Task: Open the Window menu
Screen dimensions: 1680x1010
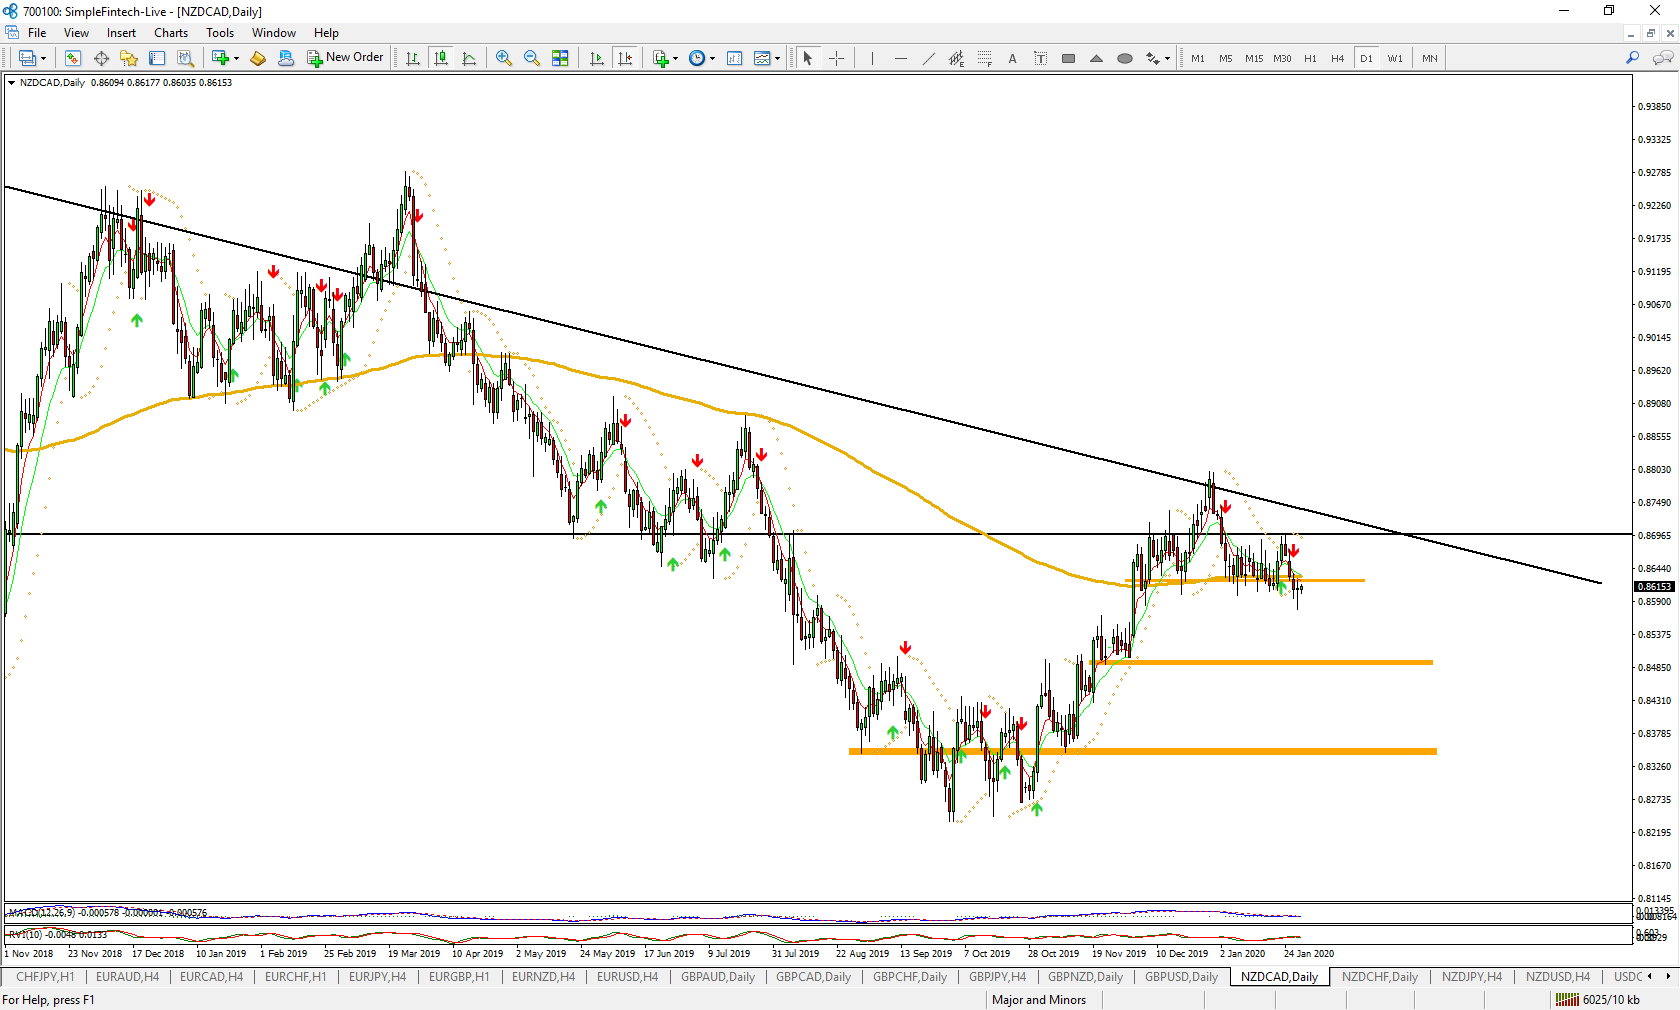Action: click(x=273, y=33)
